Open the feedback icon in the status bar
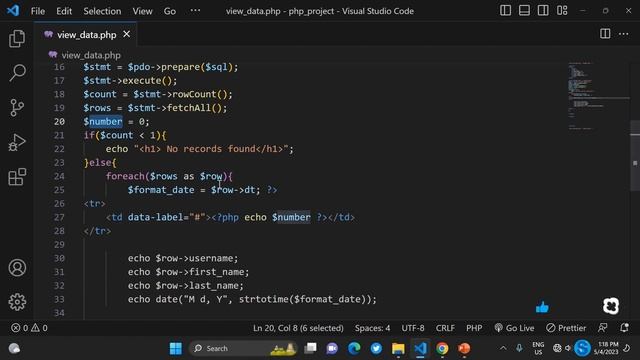 [602, 328]
